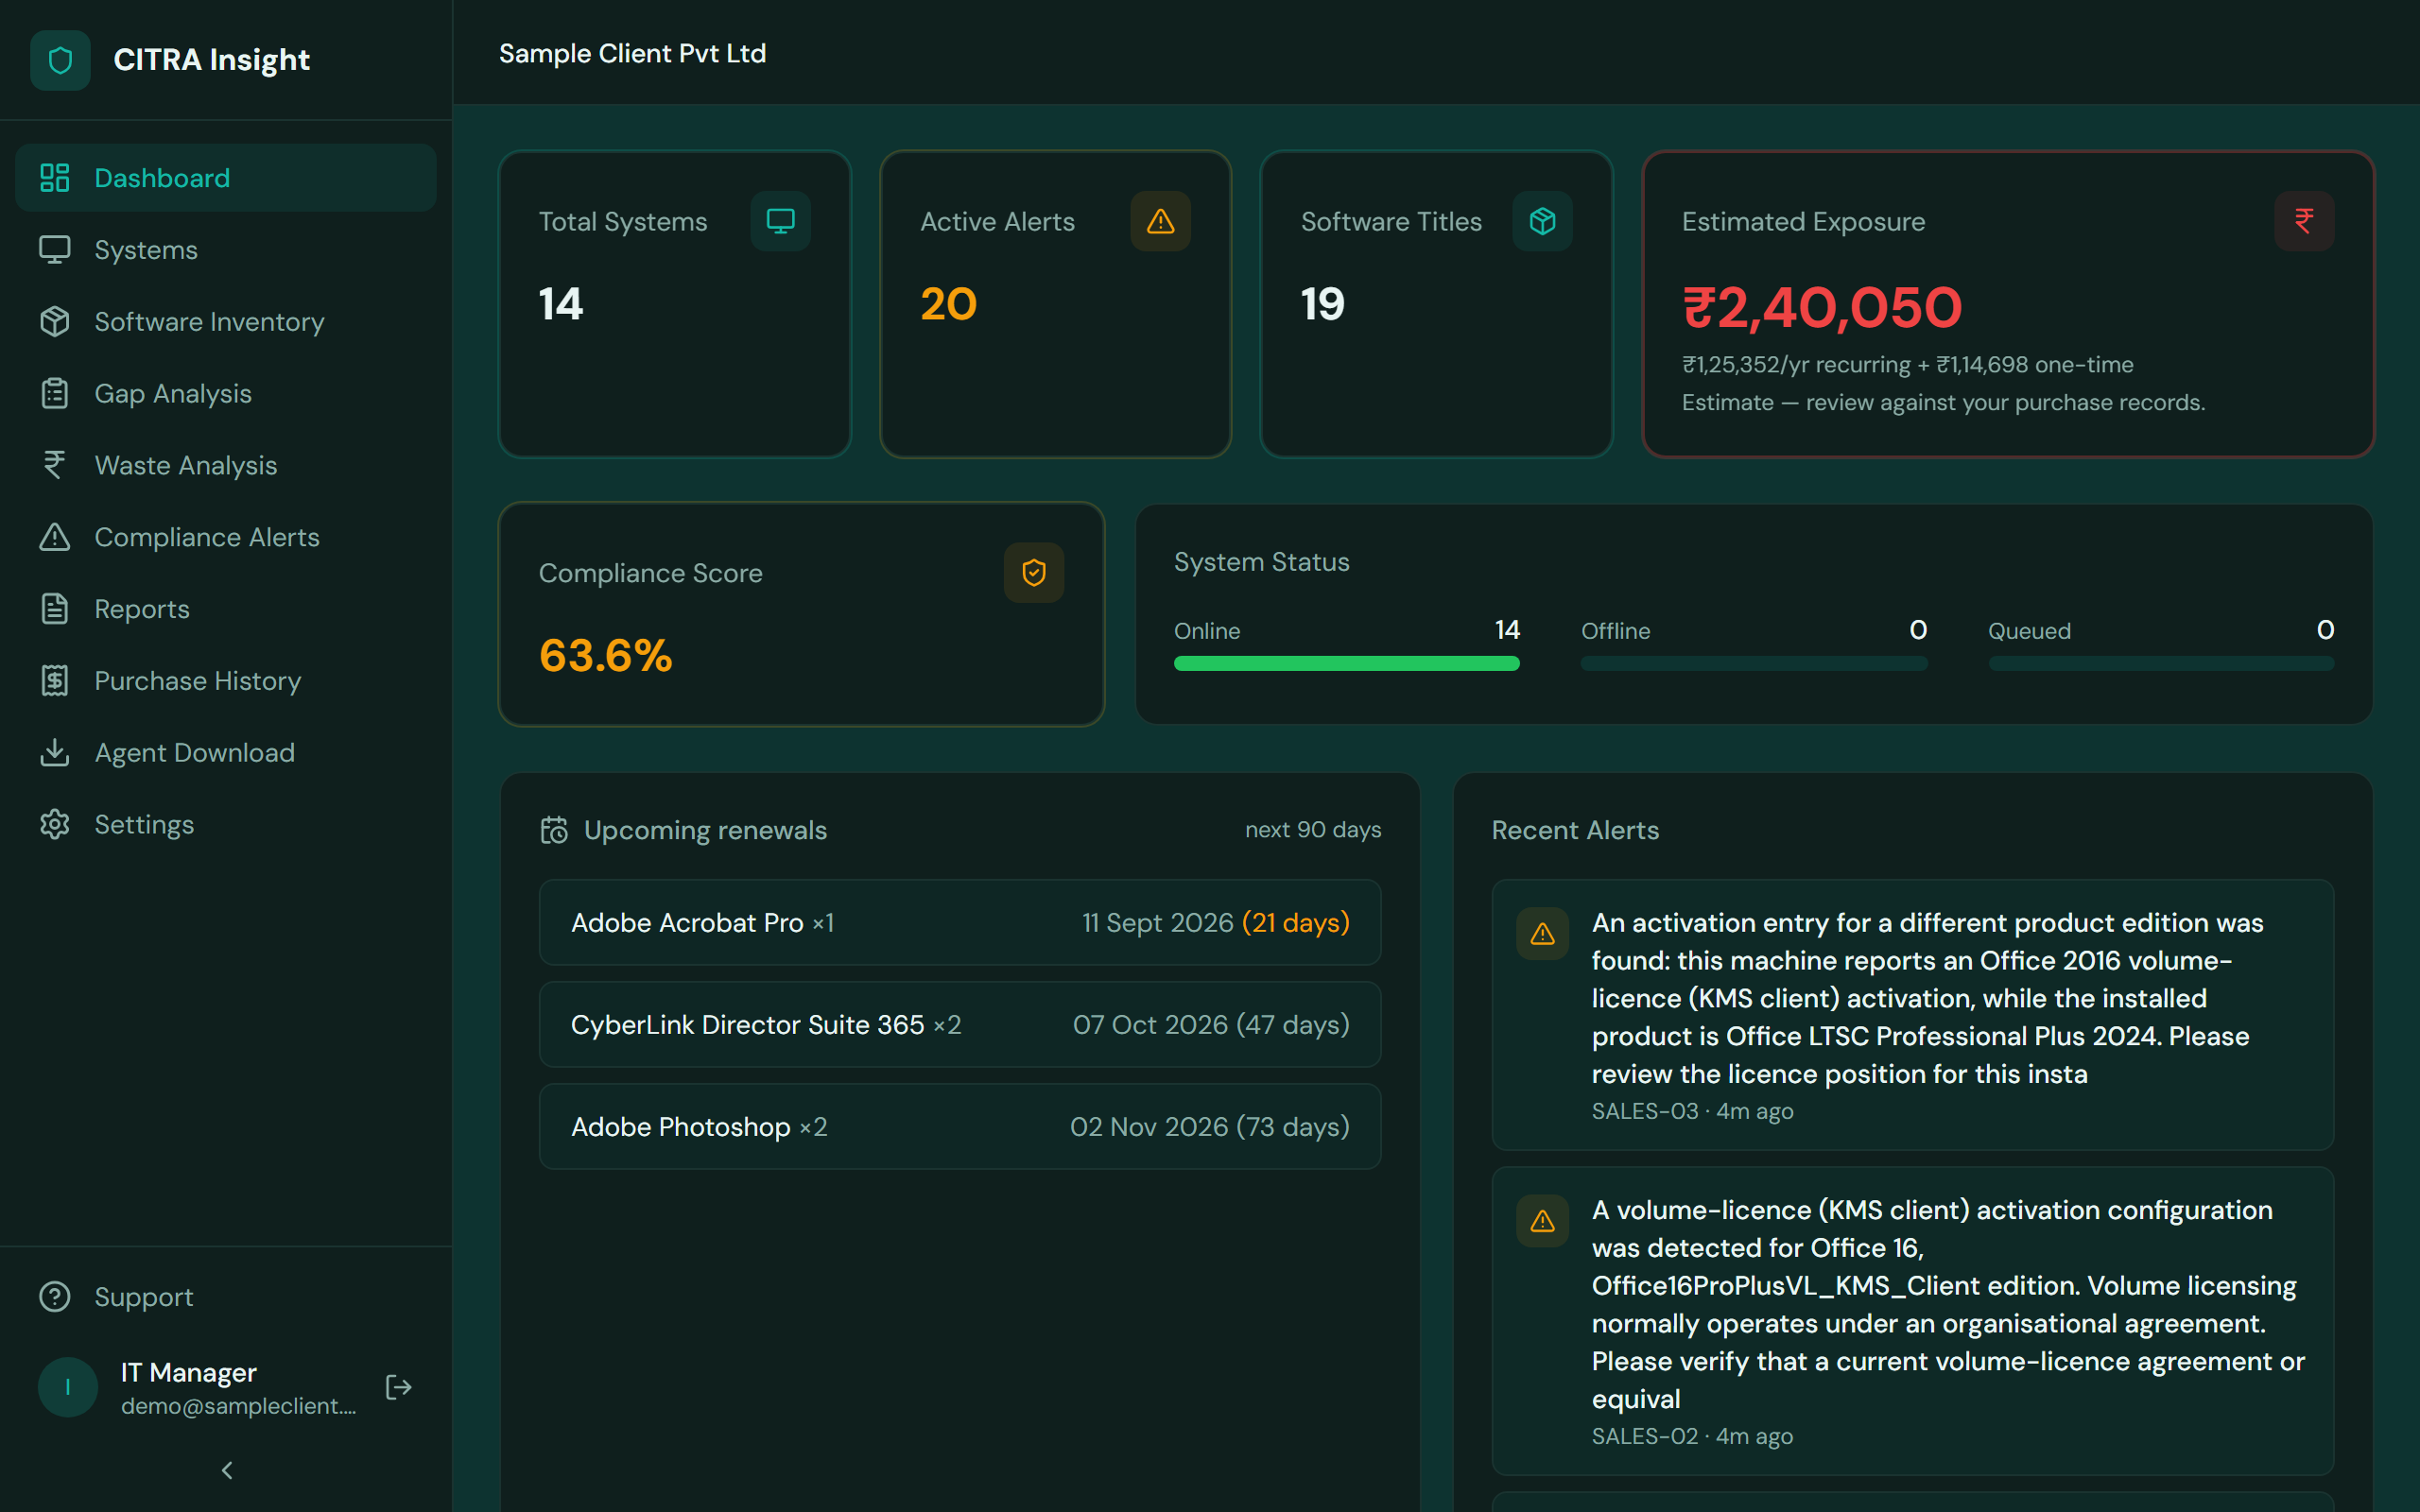This screenshot has height=1512, width=2420.
Task: Click the Queued systems progress bar
Action: tap(2161, 663)
